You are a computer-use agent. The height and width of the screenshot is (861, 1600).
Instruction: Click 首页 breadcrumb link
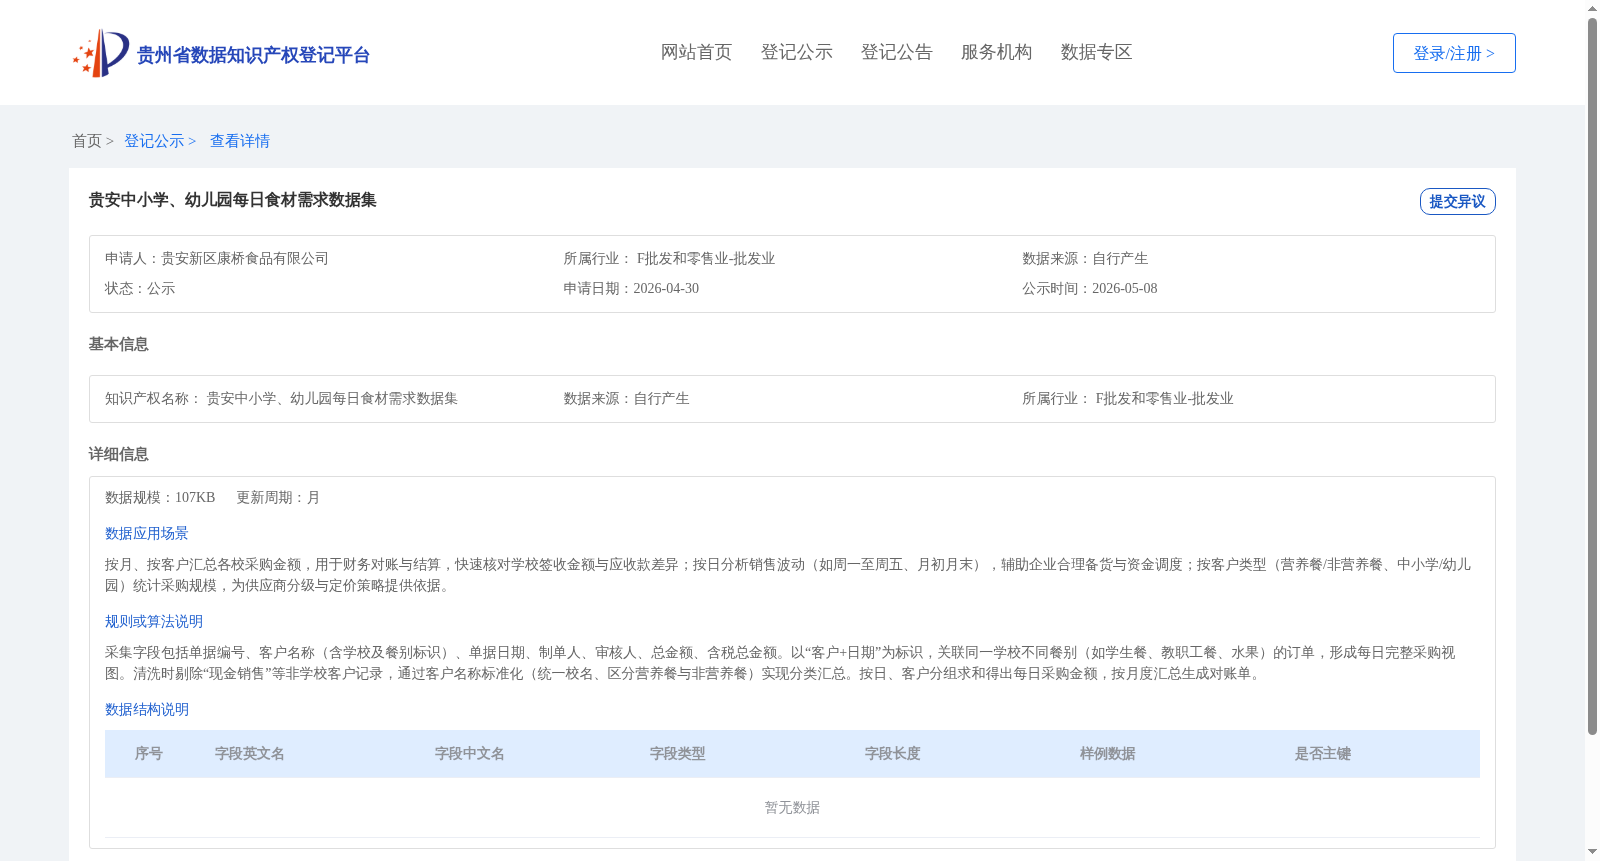[87, 141]
